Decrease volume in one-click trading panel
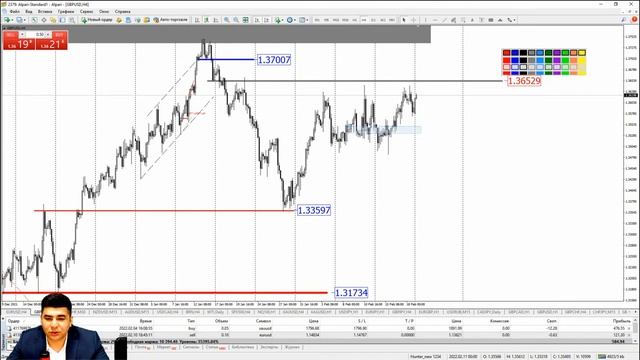The height and width of the screenshot is (360, 640). coord(22,35)
